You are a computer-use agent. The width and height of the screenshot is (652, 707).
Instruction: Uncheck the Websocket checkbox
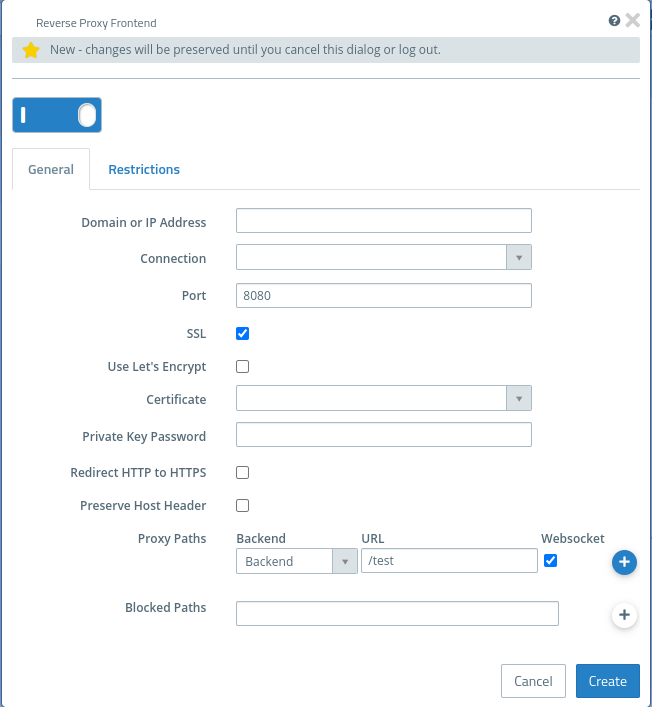pos(550,560)
